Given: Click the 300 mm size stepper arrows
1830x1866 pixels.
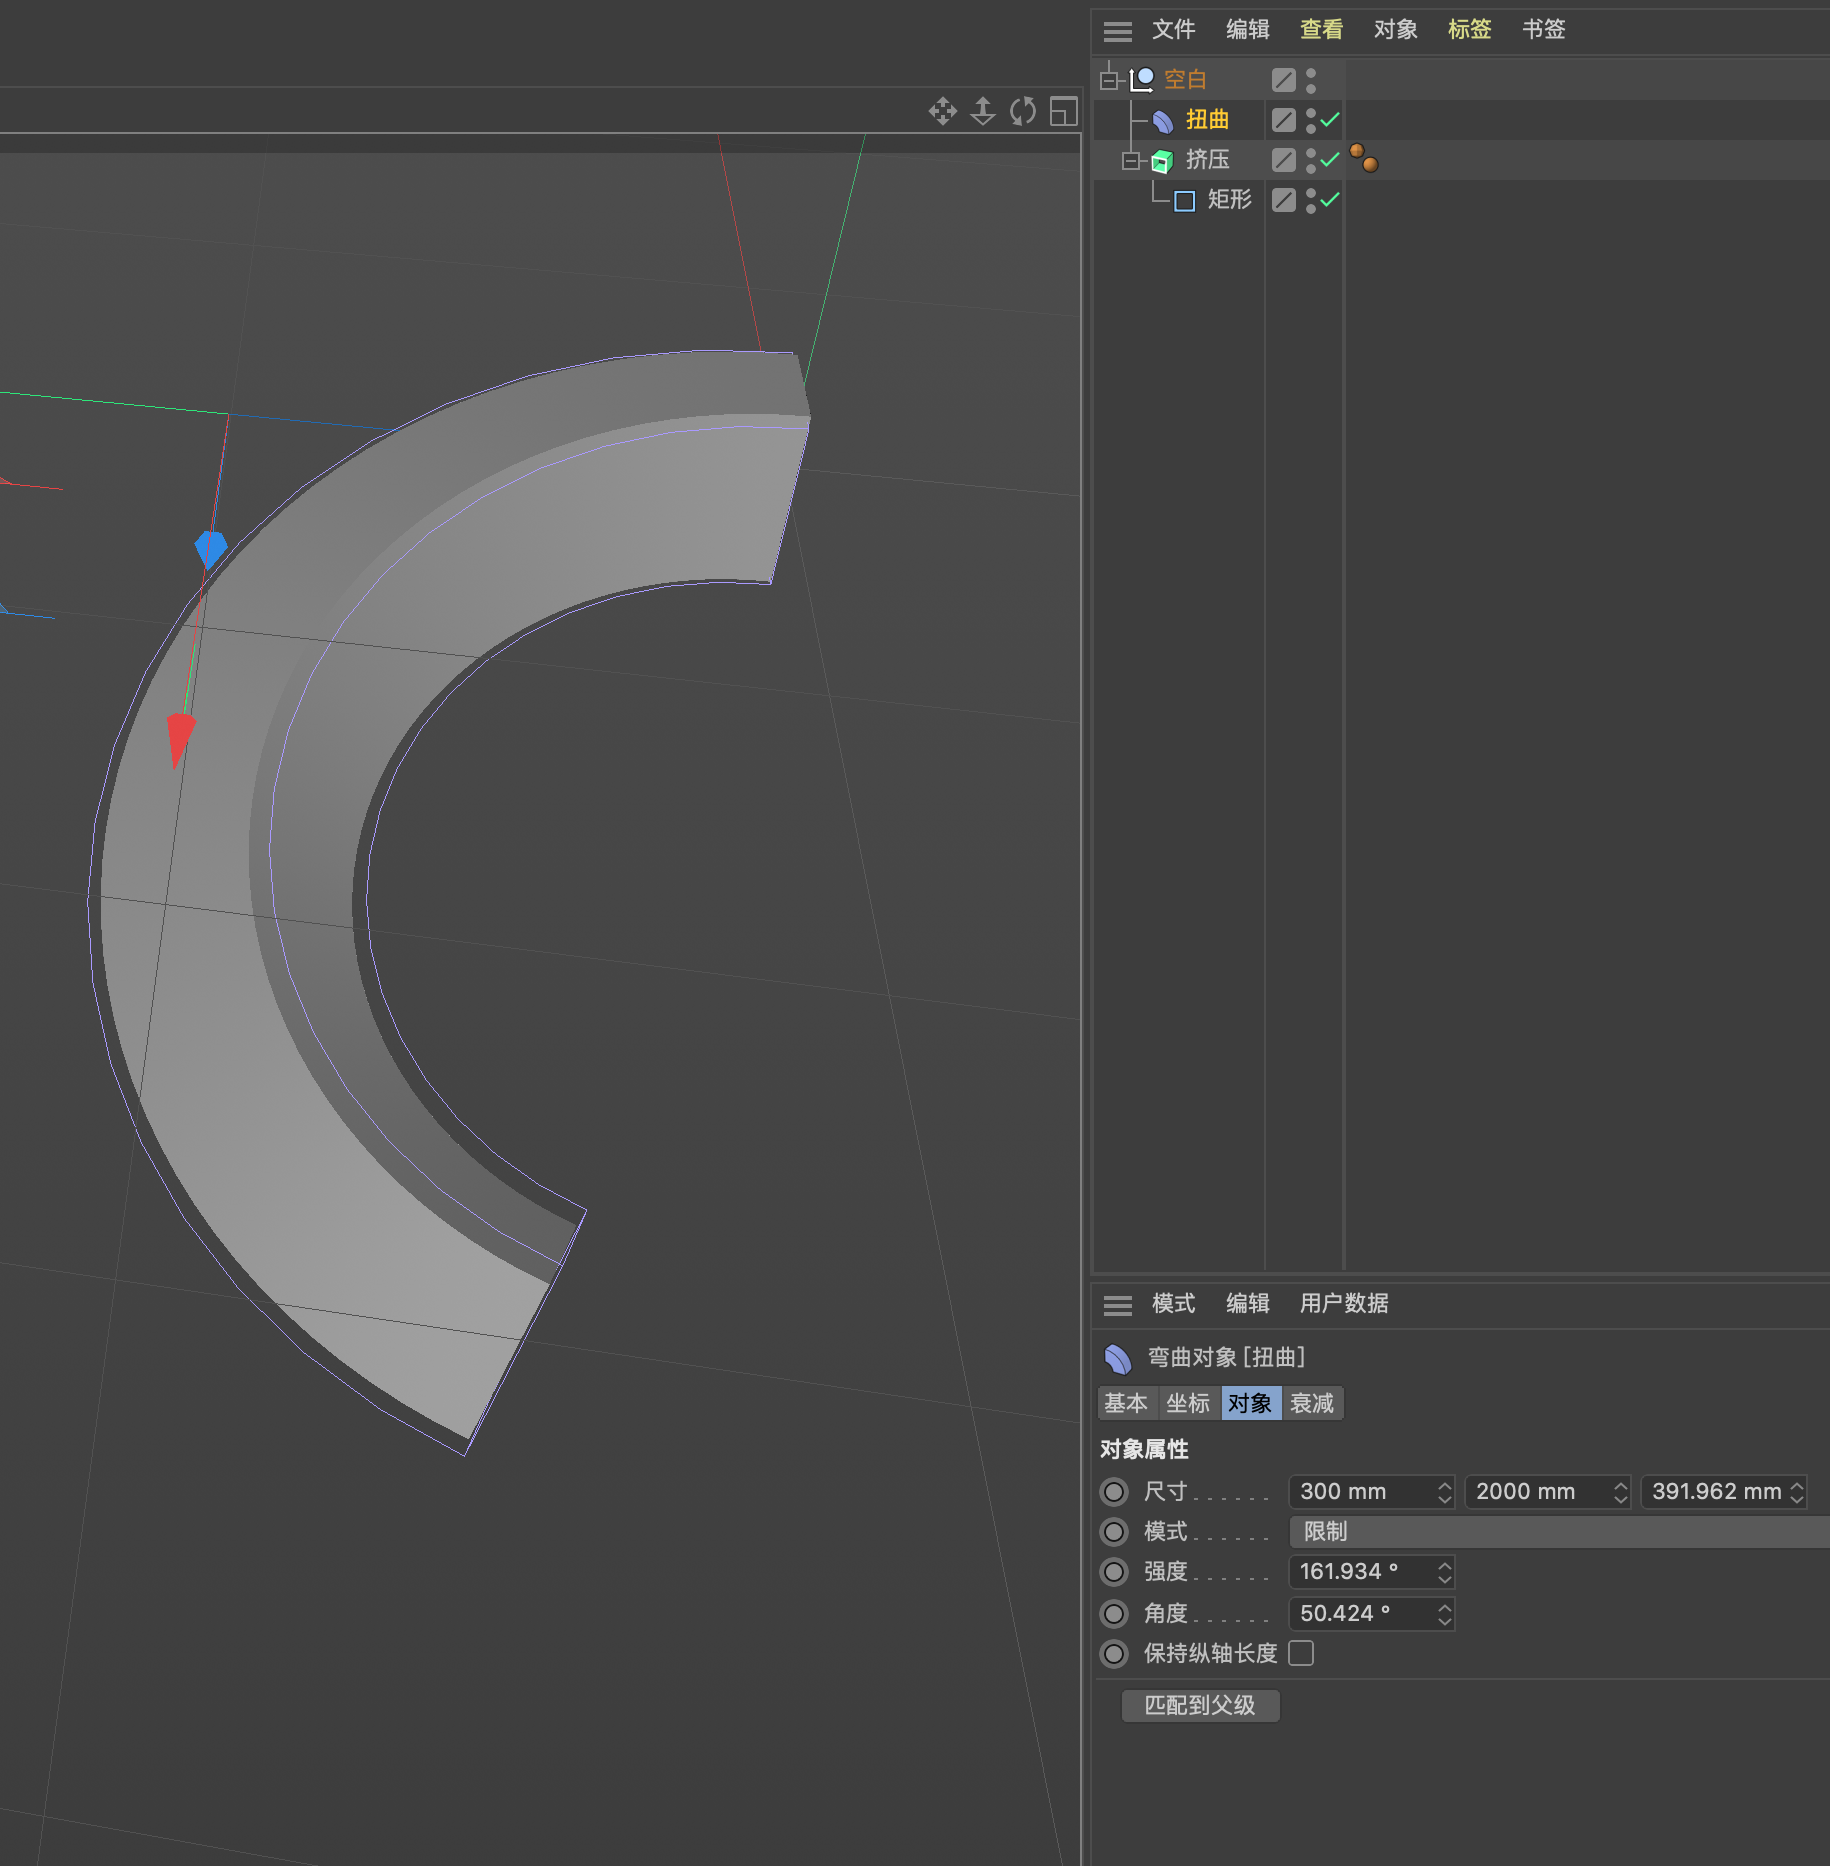Looking at the screenshot, I should [x=1444, y=1492].
